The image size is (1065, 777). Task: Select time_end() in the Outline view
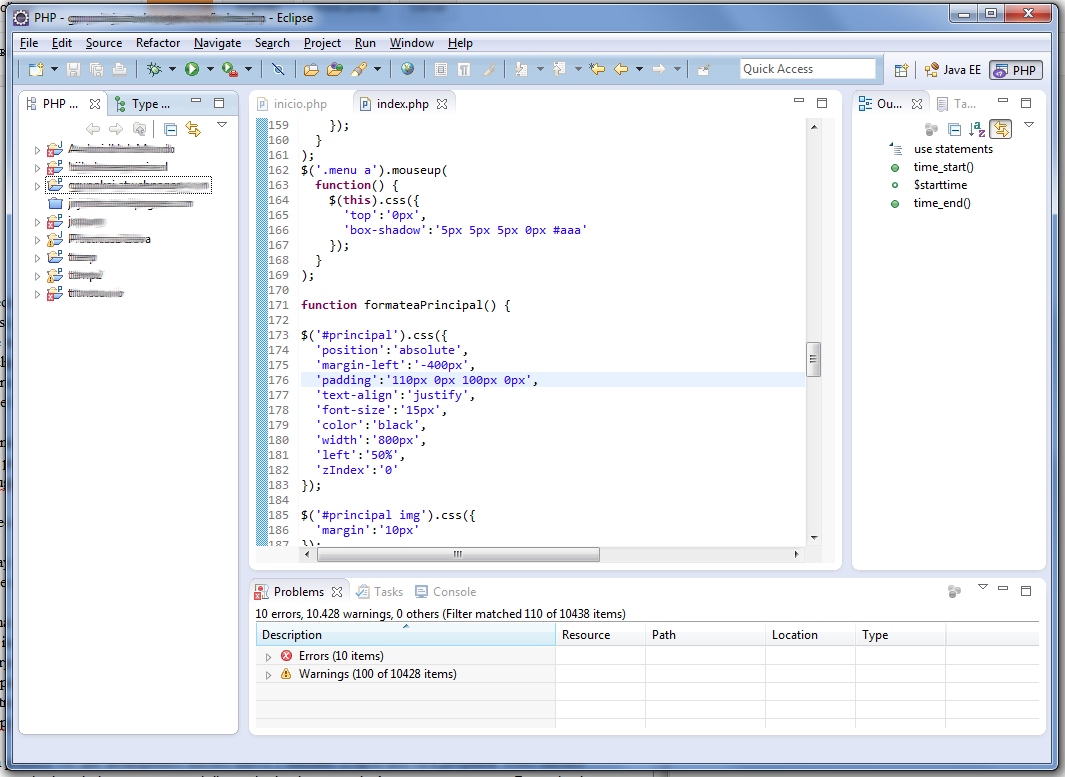click(x=941, y=202)
